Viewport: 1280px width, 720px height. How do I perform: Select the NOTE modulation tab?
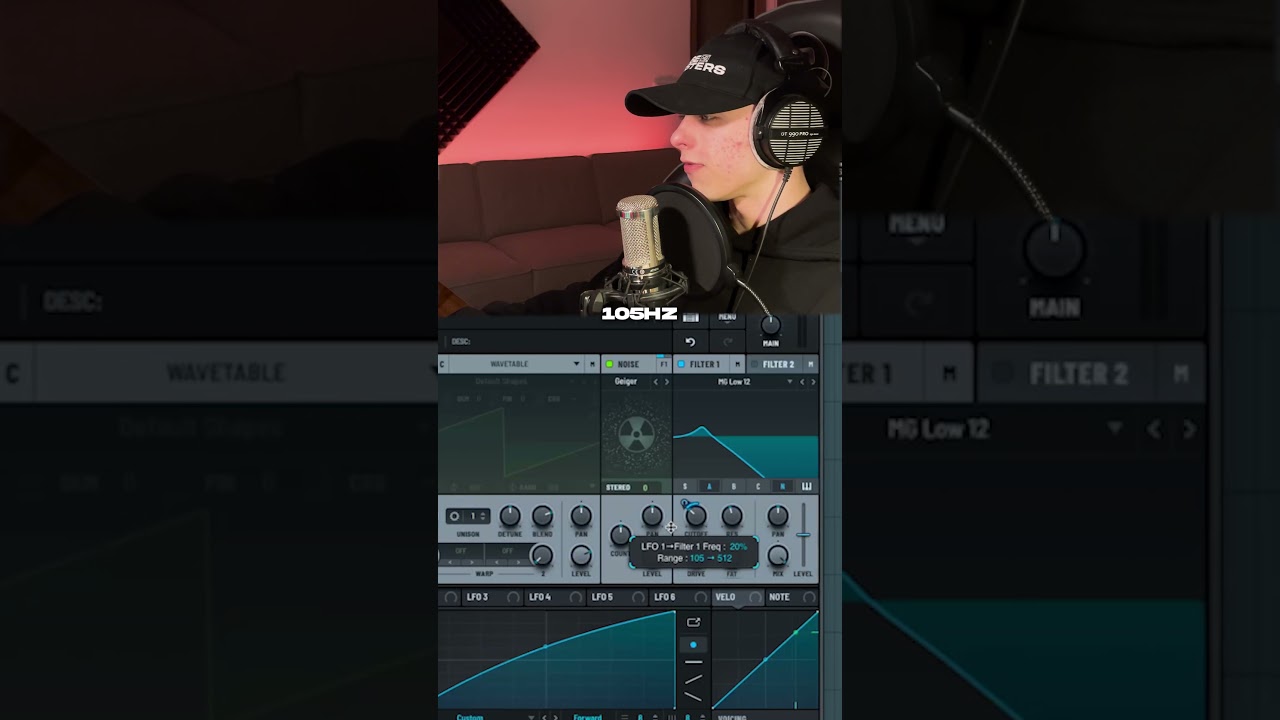(779, 597)
